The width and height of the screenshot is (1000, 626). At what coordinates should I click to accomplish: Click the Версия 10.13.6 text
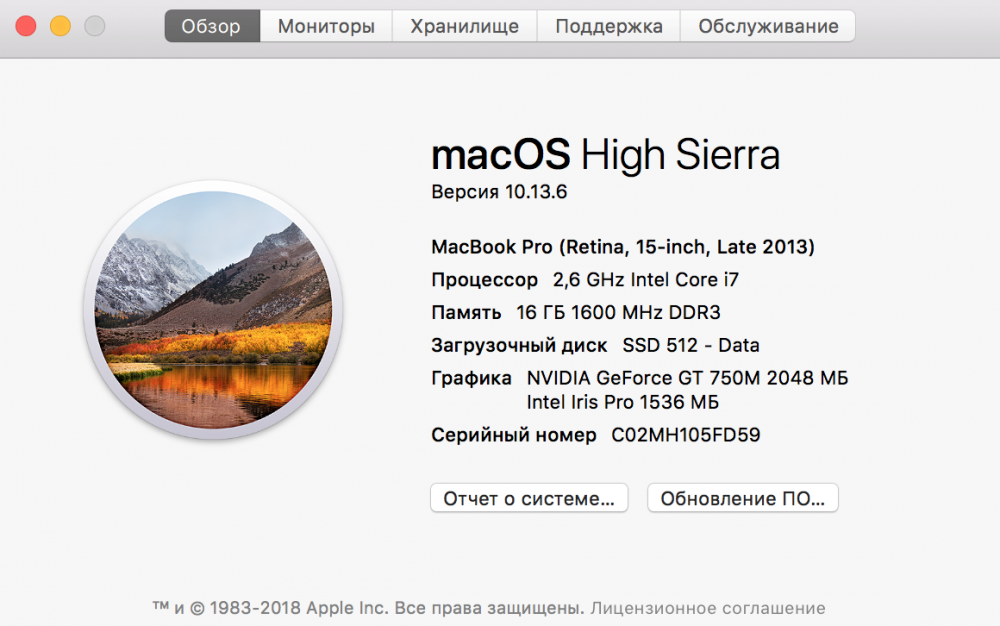[x=499, y=192]
